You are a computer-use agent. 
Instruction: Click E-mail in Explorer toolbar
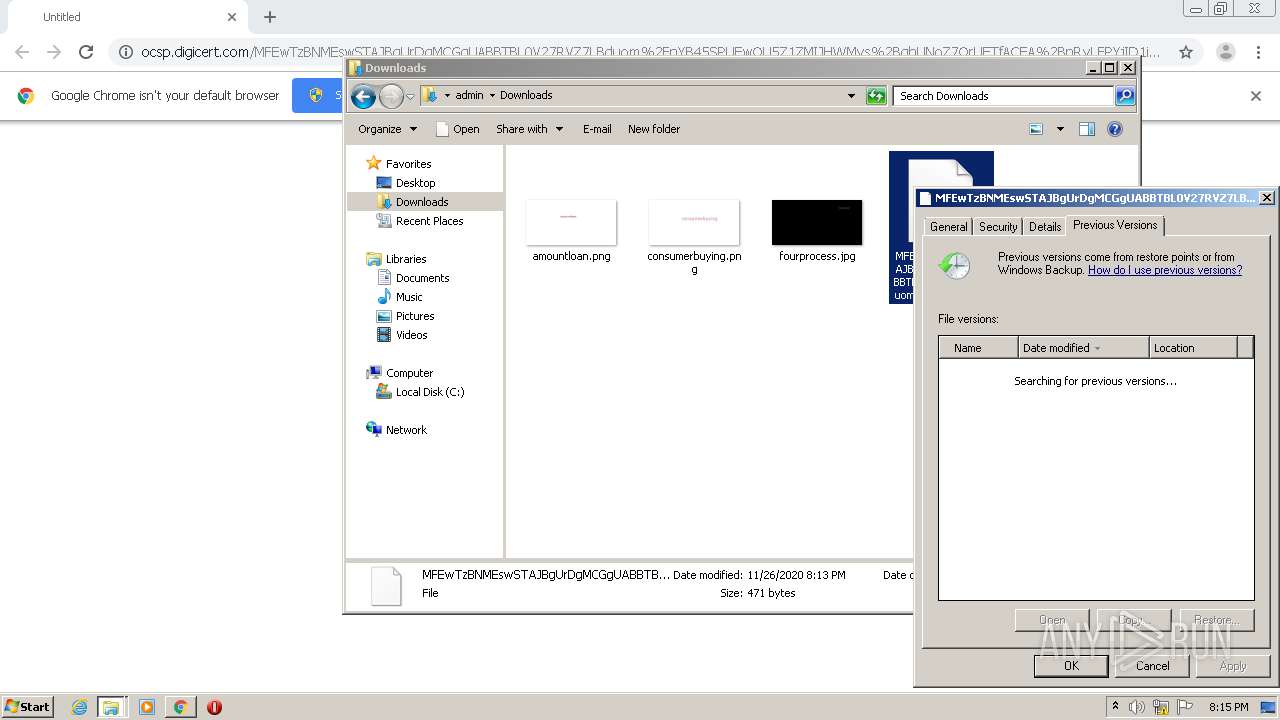[x=597, y=129]
